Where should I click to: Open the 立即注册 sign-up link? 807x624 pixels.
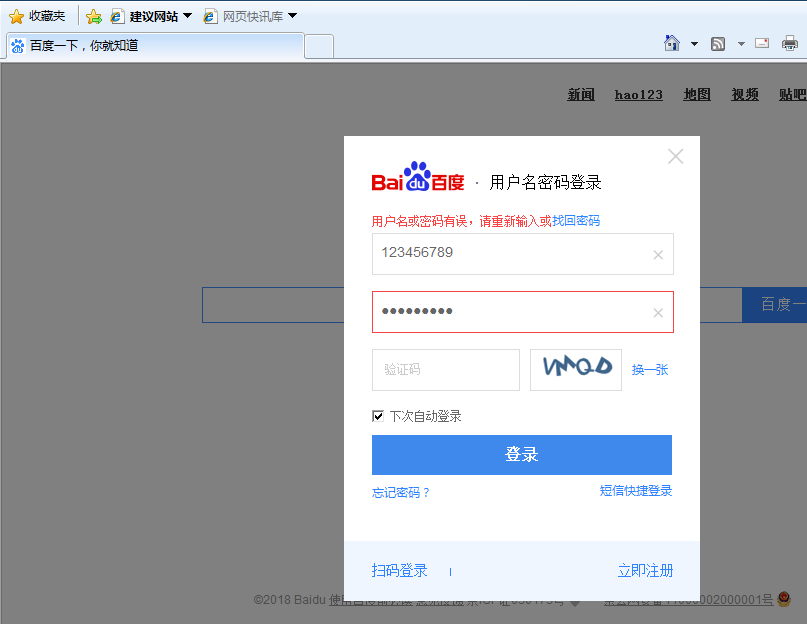(645, 570)
